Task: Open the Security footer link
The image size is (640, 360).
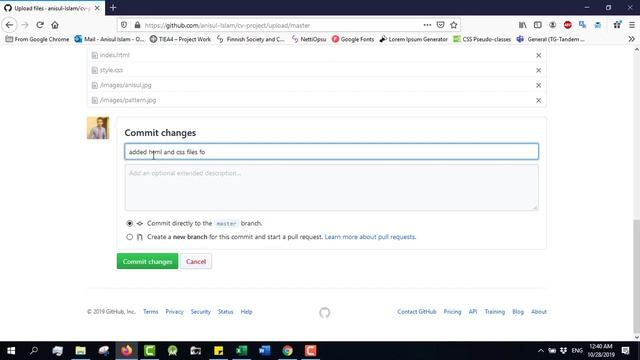Action: pyautogui.click(x=200, y=311)
